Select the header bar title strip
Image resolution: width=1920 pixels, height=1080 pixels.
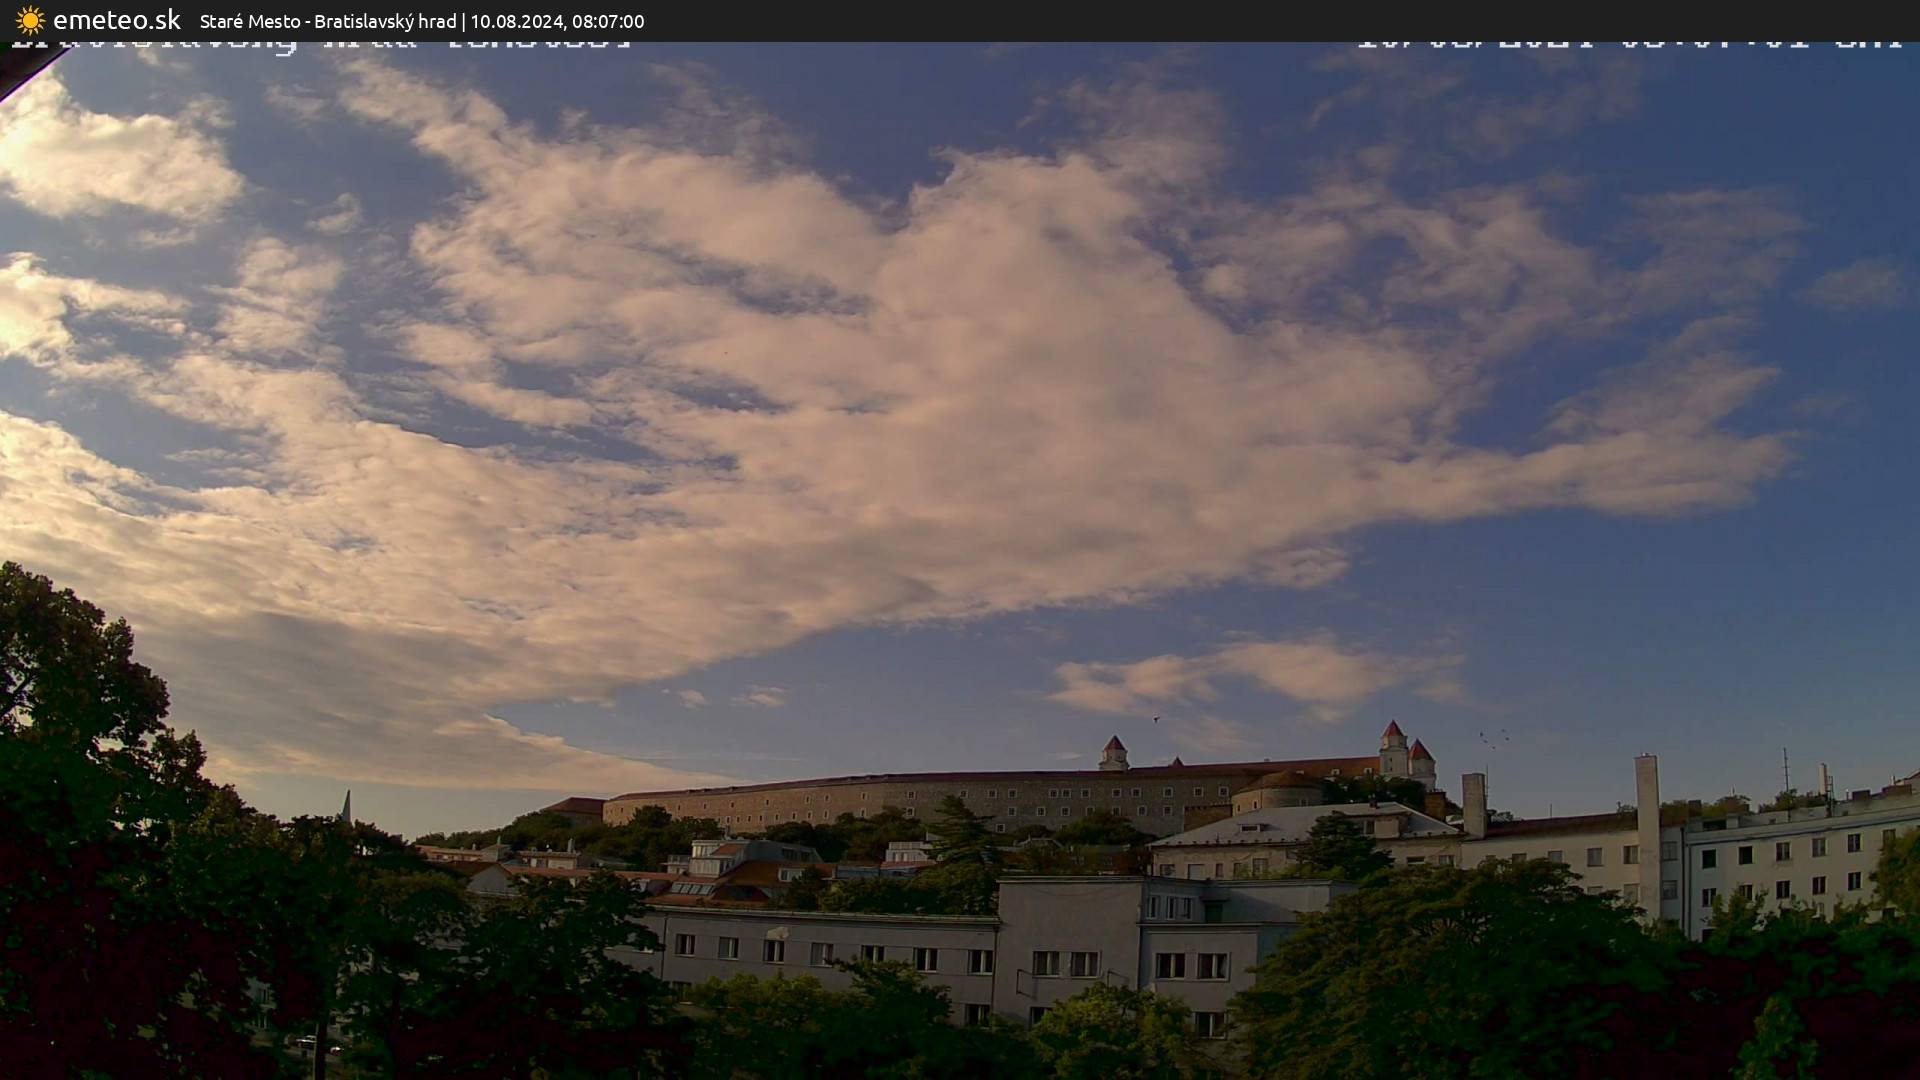960,20
